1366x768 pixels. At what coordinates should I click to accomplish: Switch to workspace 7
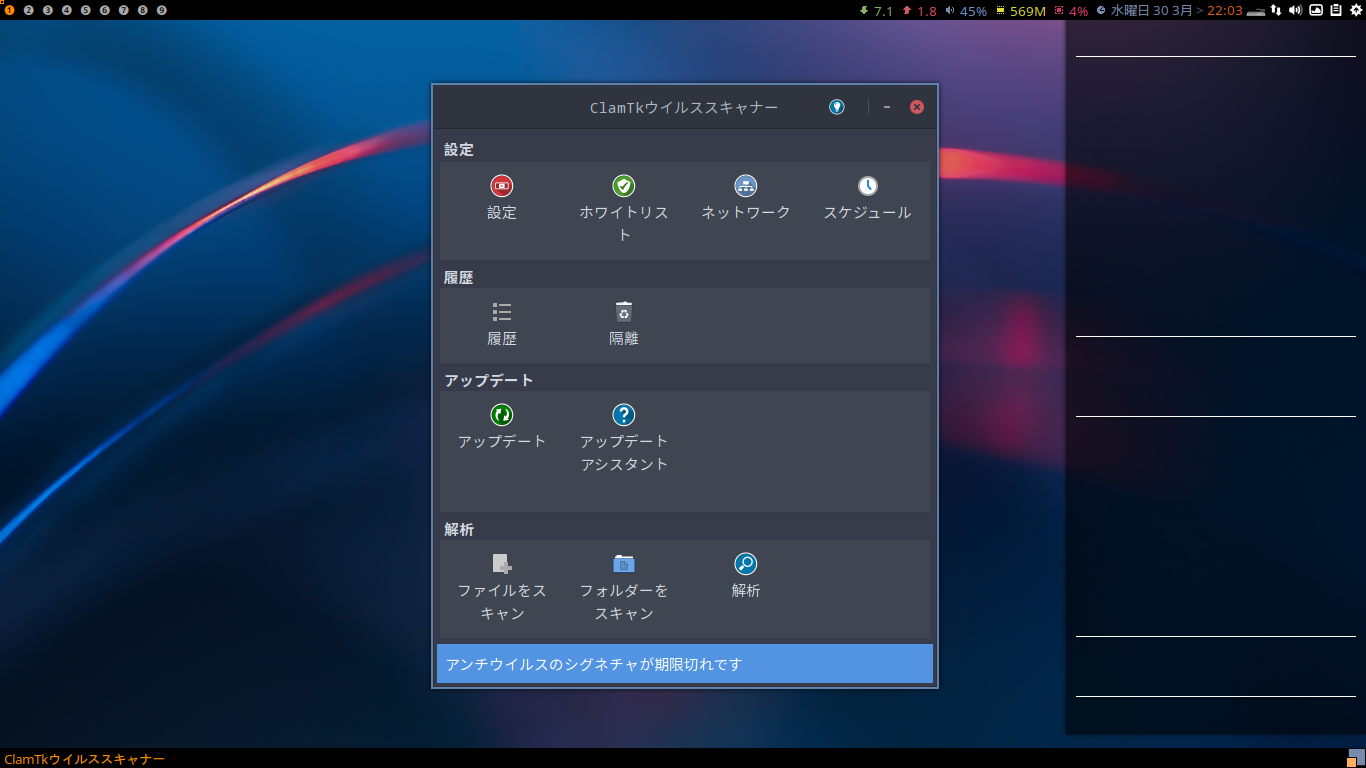click(124, 10)
